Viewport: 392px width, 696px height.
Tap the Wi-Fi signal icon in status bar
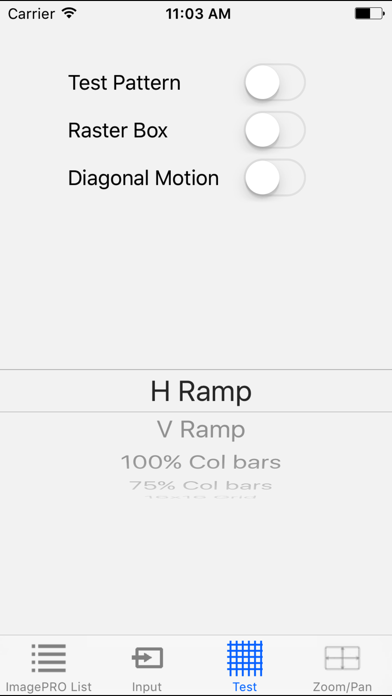[x=69, y=13]
